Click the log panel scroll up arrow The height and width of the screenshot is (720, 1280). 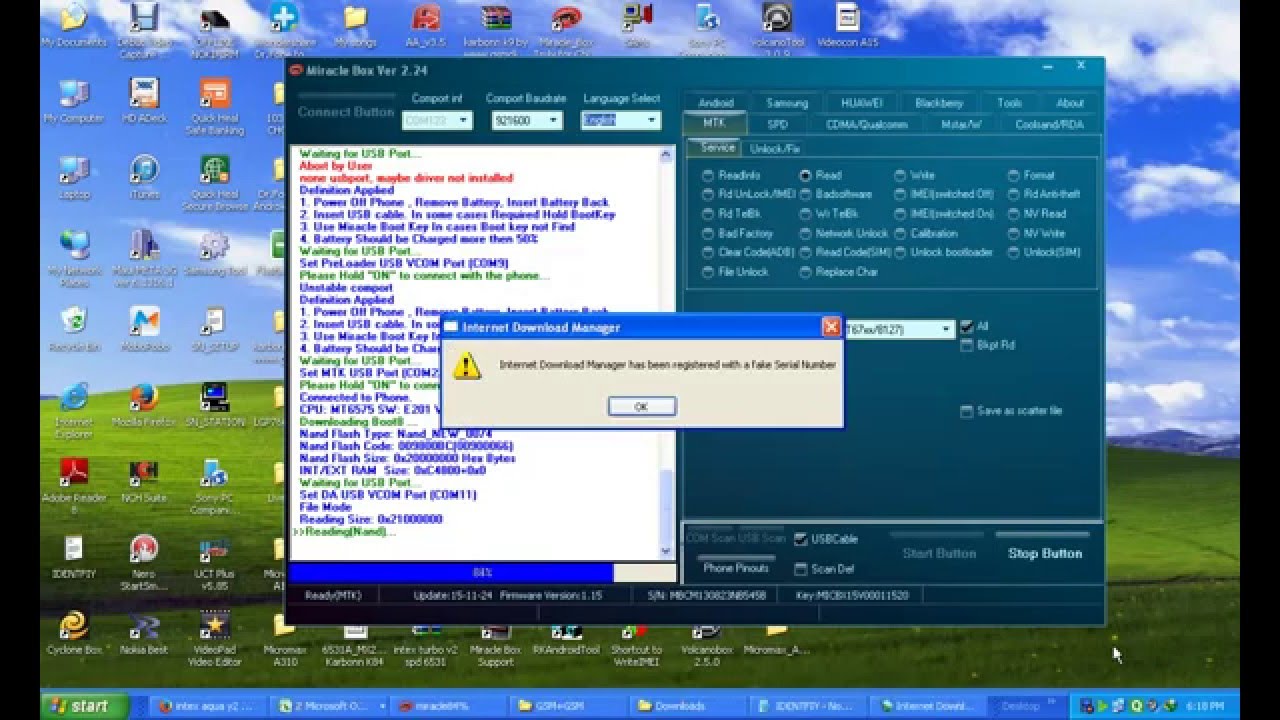point(667,154)
